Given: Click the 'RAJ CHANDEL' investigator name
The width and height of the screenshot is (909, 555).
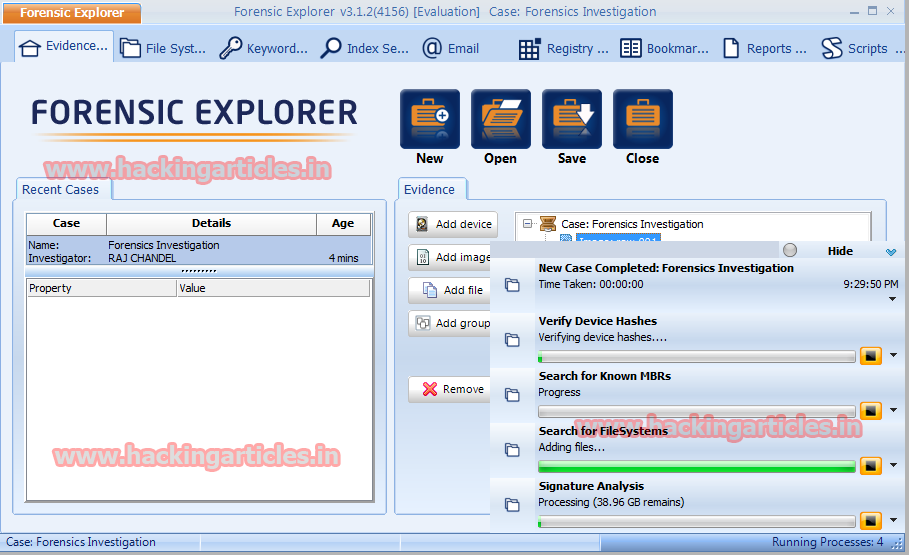Looking at the screenshot, I should tap(142, 258).
